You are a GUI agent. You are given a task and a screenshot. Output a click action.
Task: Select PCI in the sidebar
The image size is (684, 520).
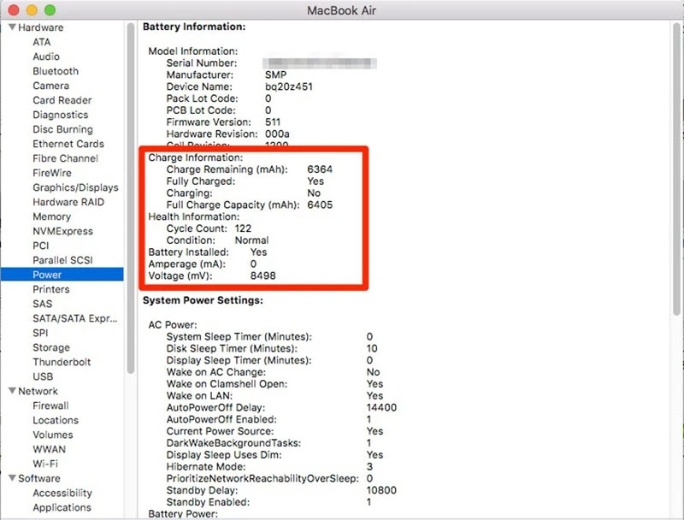[x=41, y=246]
